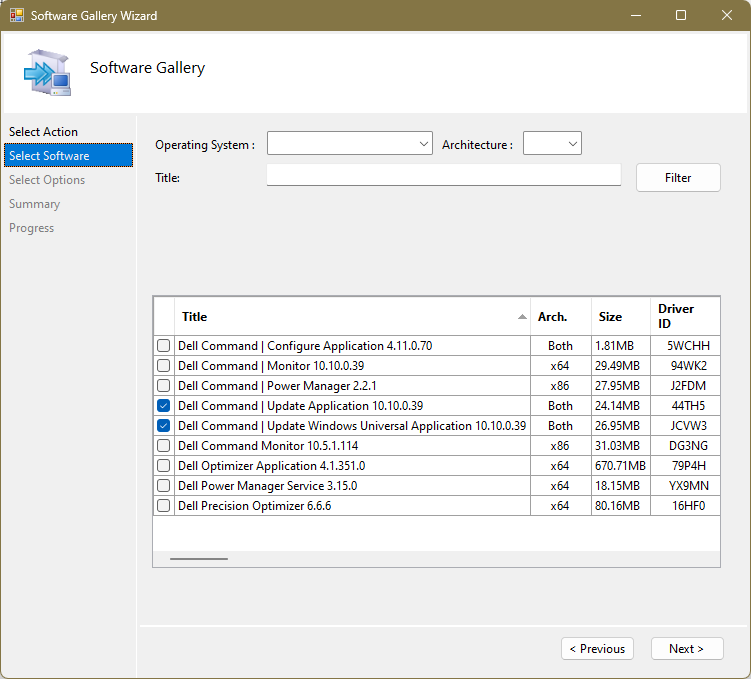Click Driver ID cell YX9MN

pyautogui.click(x=685, y=486)
